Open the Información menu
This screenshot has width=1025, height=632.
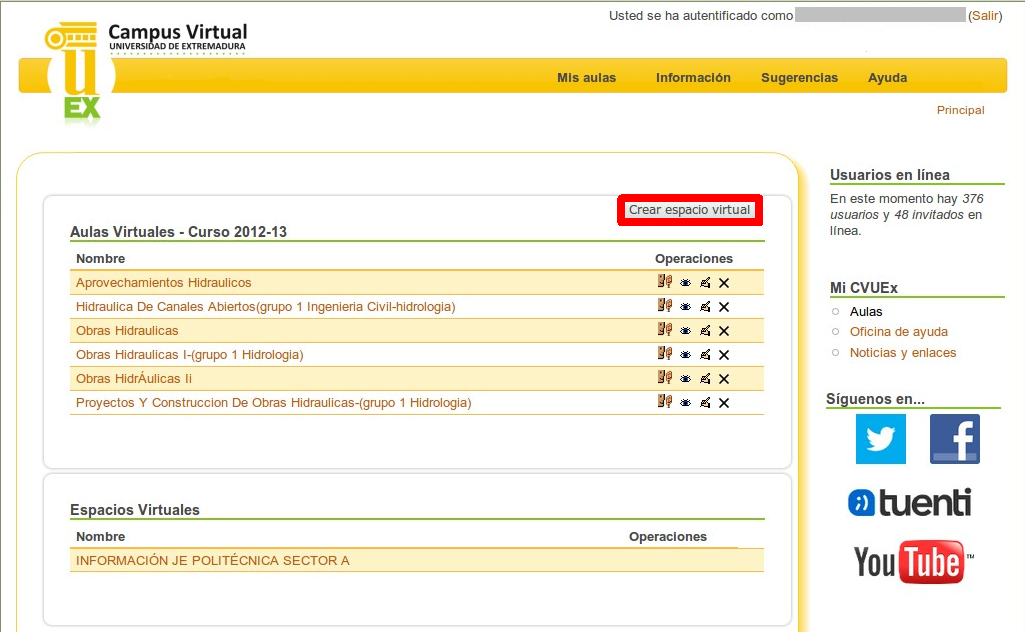click(x=693, y=78)
